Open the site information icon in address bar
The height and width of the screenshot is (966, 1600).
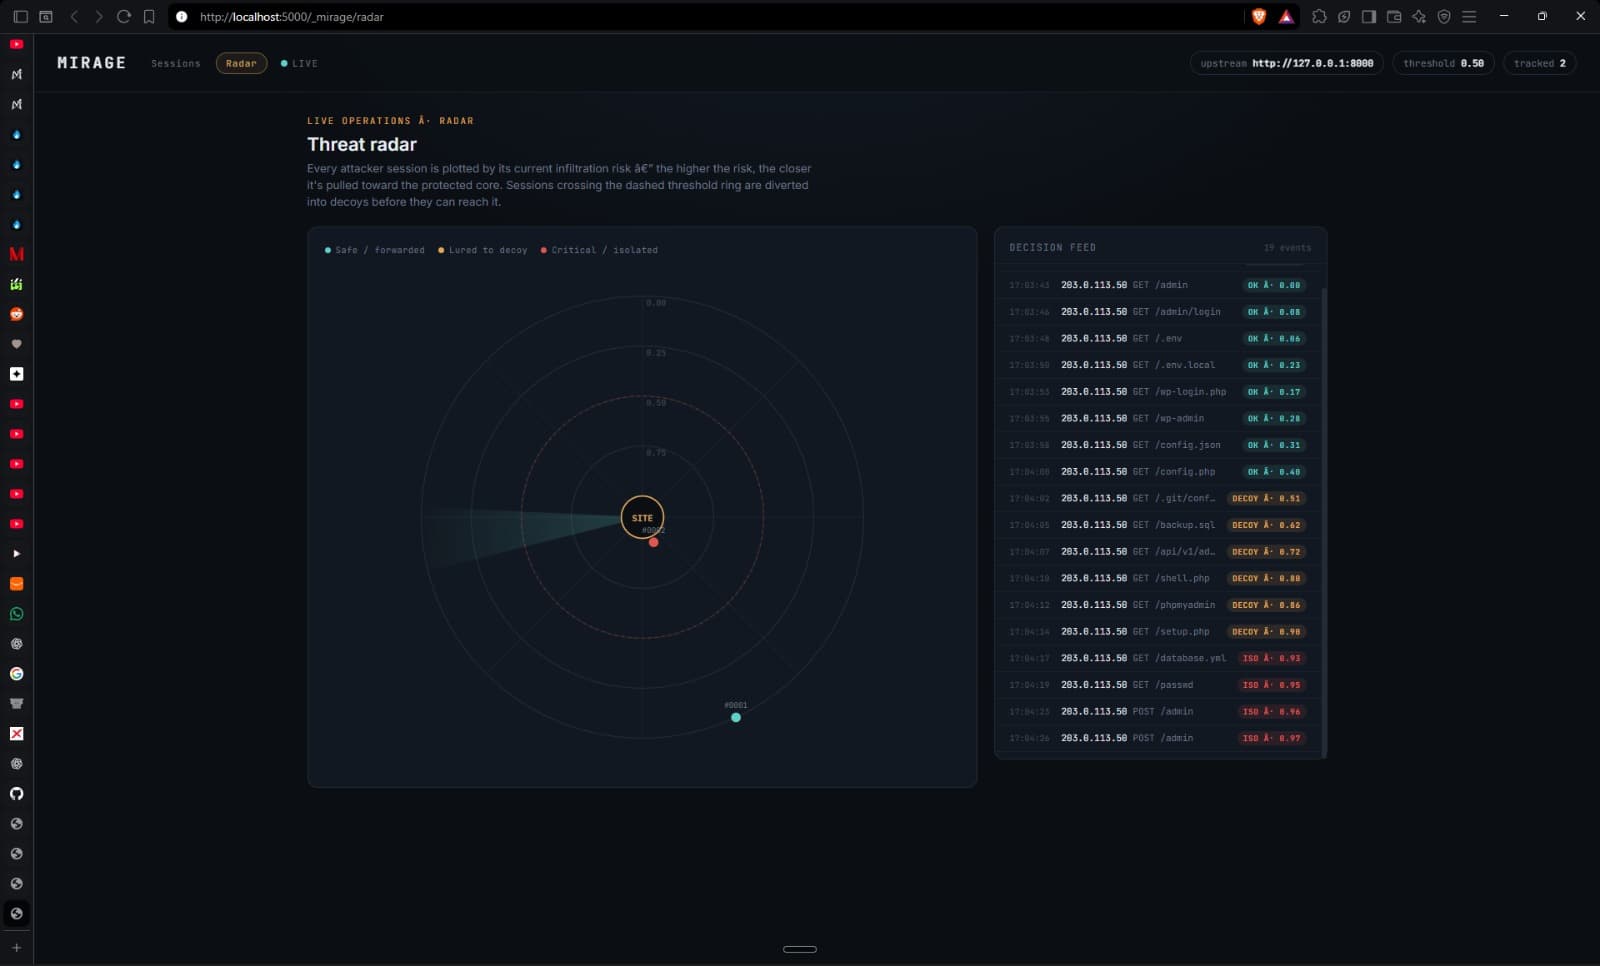coord(182,16)
